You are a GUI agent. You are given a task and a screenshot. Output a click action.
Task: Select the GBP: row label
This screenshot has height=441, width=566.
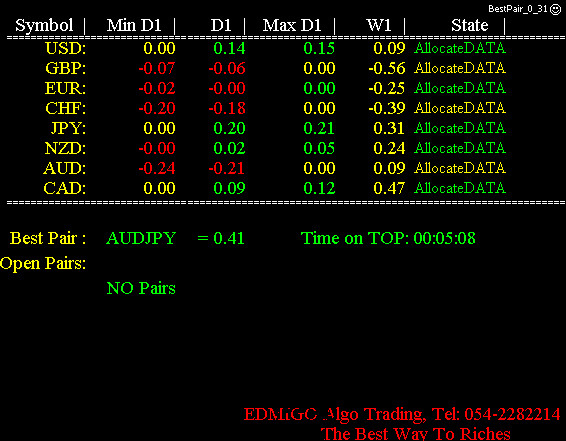pyautogui.click(x=66, y=68)
